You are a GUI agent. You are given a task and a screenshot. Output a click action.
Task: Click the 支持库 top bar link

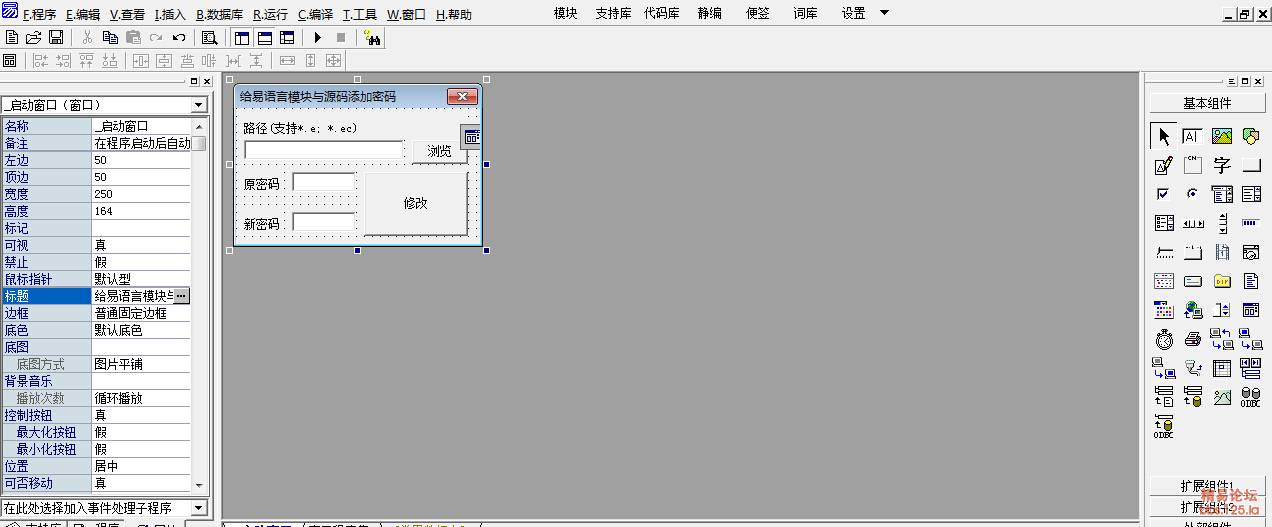[x=613, y=13]
